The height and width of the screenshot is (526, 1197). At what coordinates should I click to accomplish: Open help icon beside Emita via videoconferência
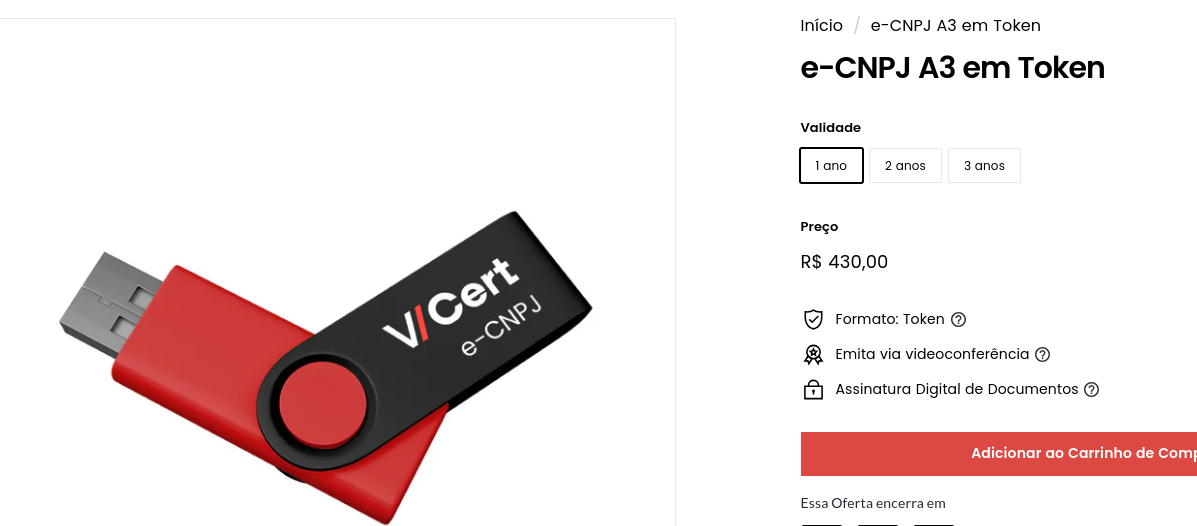[1043, 354]
